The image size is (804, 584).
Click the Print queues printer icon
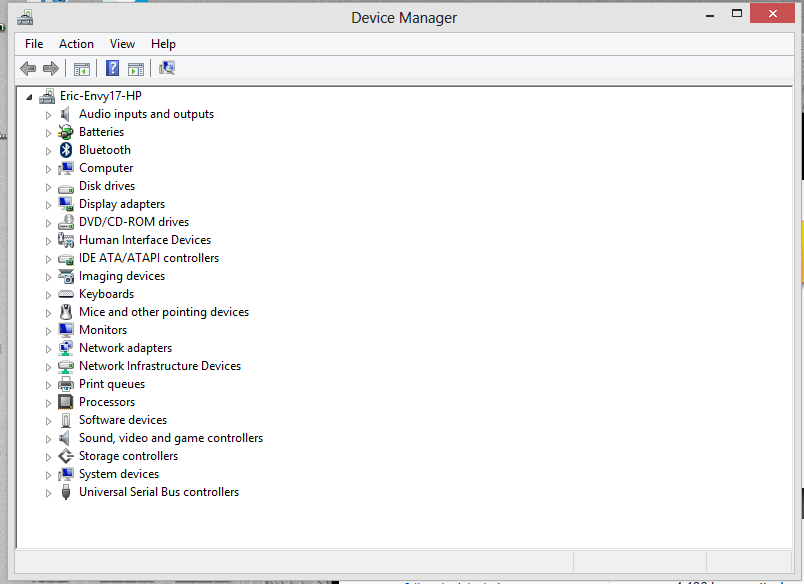66,384
